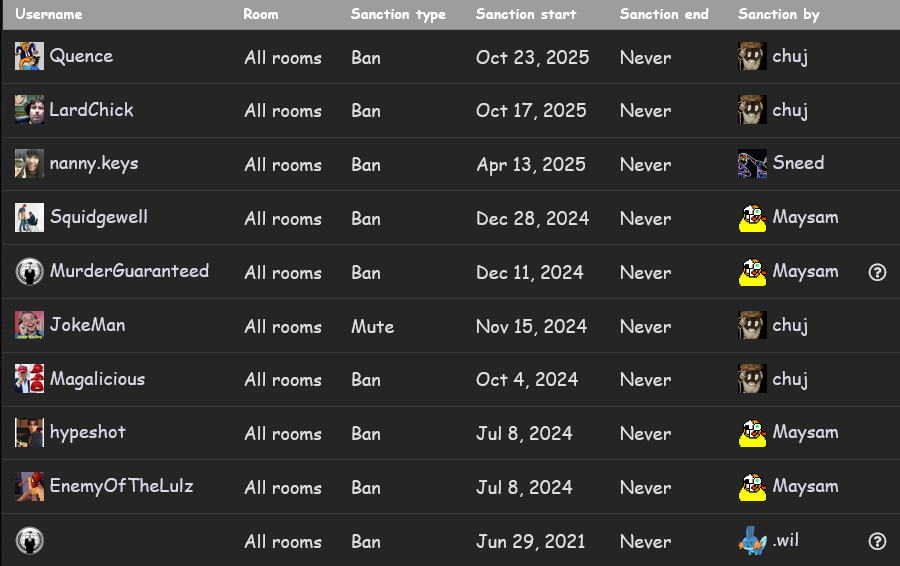This screenshot has width=900, height=566.
Task: Click the .wil moderator avatar
Action: tap(752, 541)
